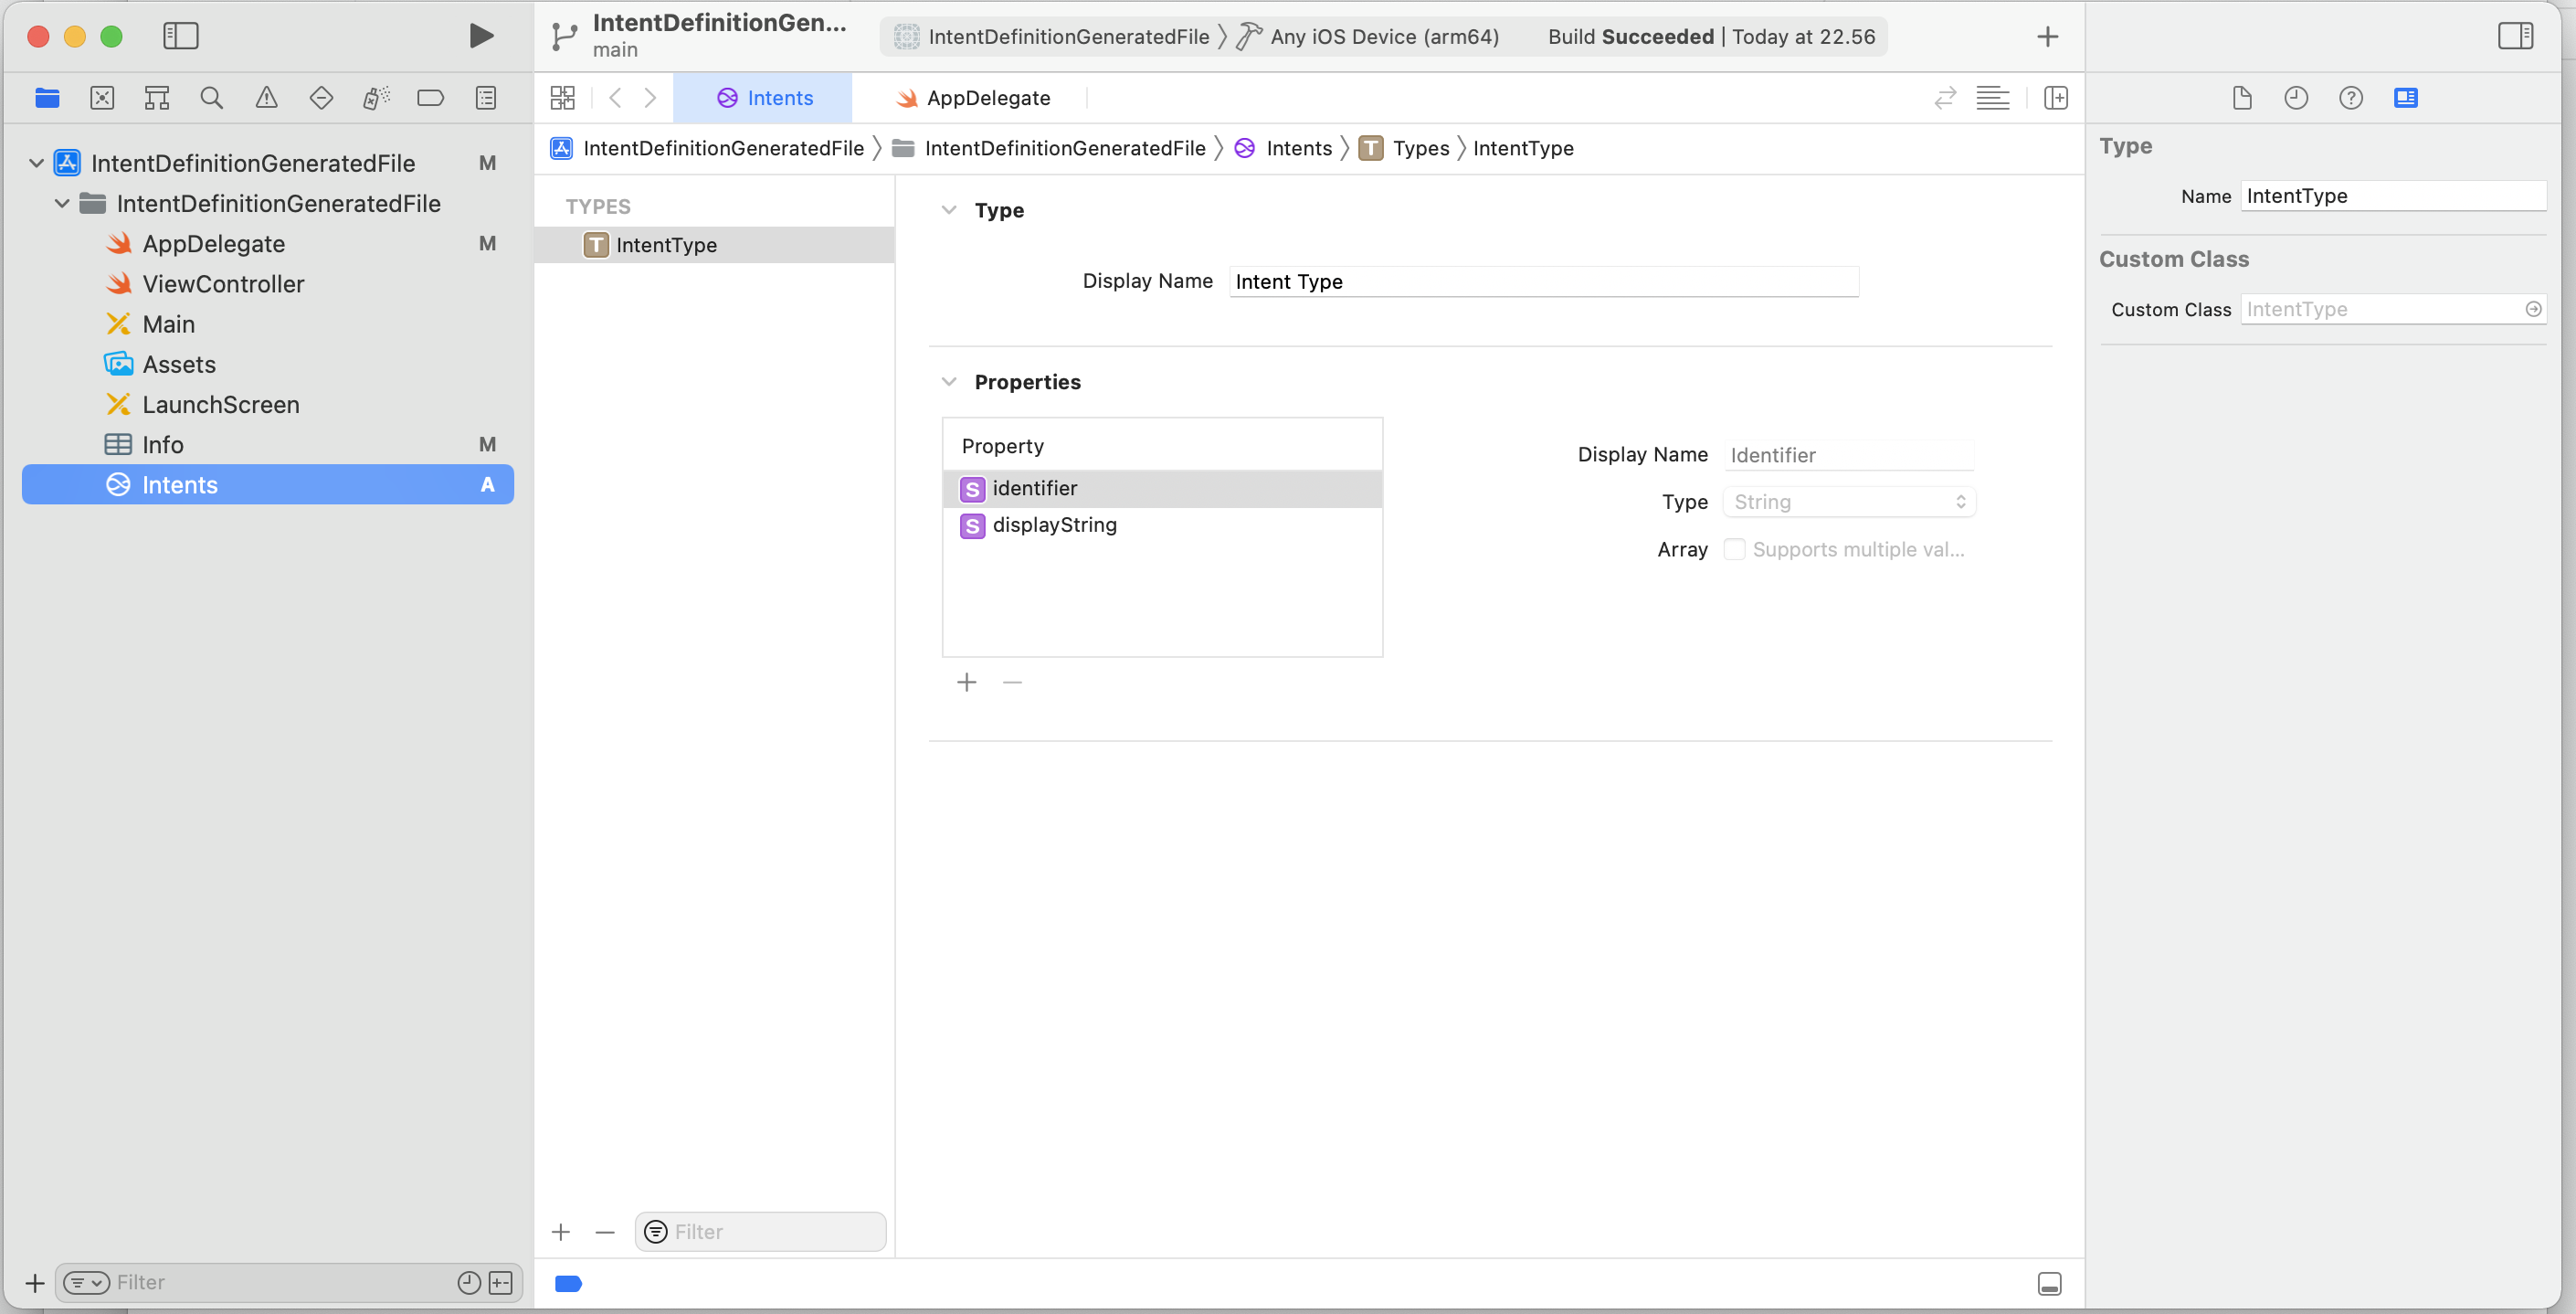This screenshot has height=1314, width=2576.
Task: Click the Add Editor on right icon
Action: [2056, 98]
